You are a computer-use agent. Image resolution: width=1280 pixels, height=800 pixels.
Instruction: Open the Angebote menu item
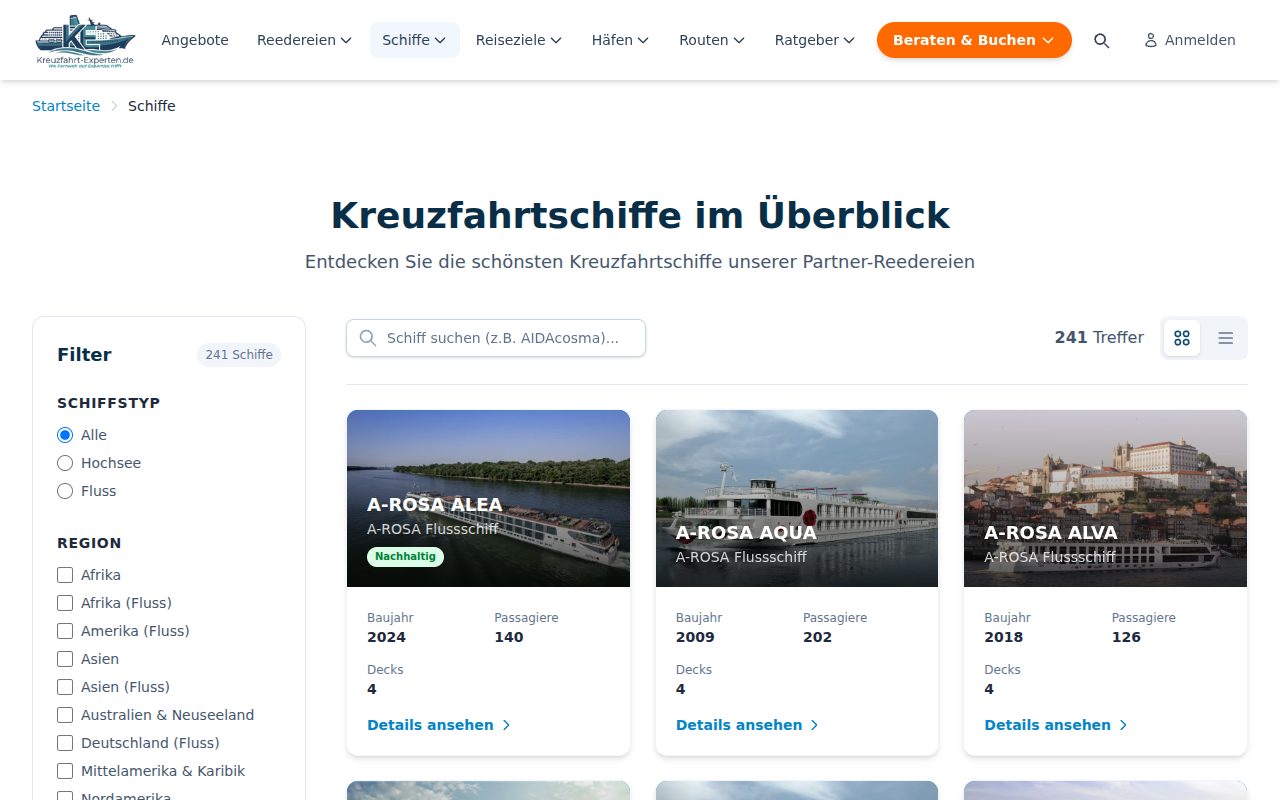[x=195, y=40]
